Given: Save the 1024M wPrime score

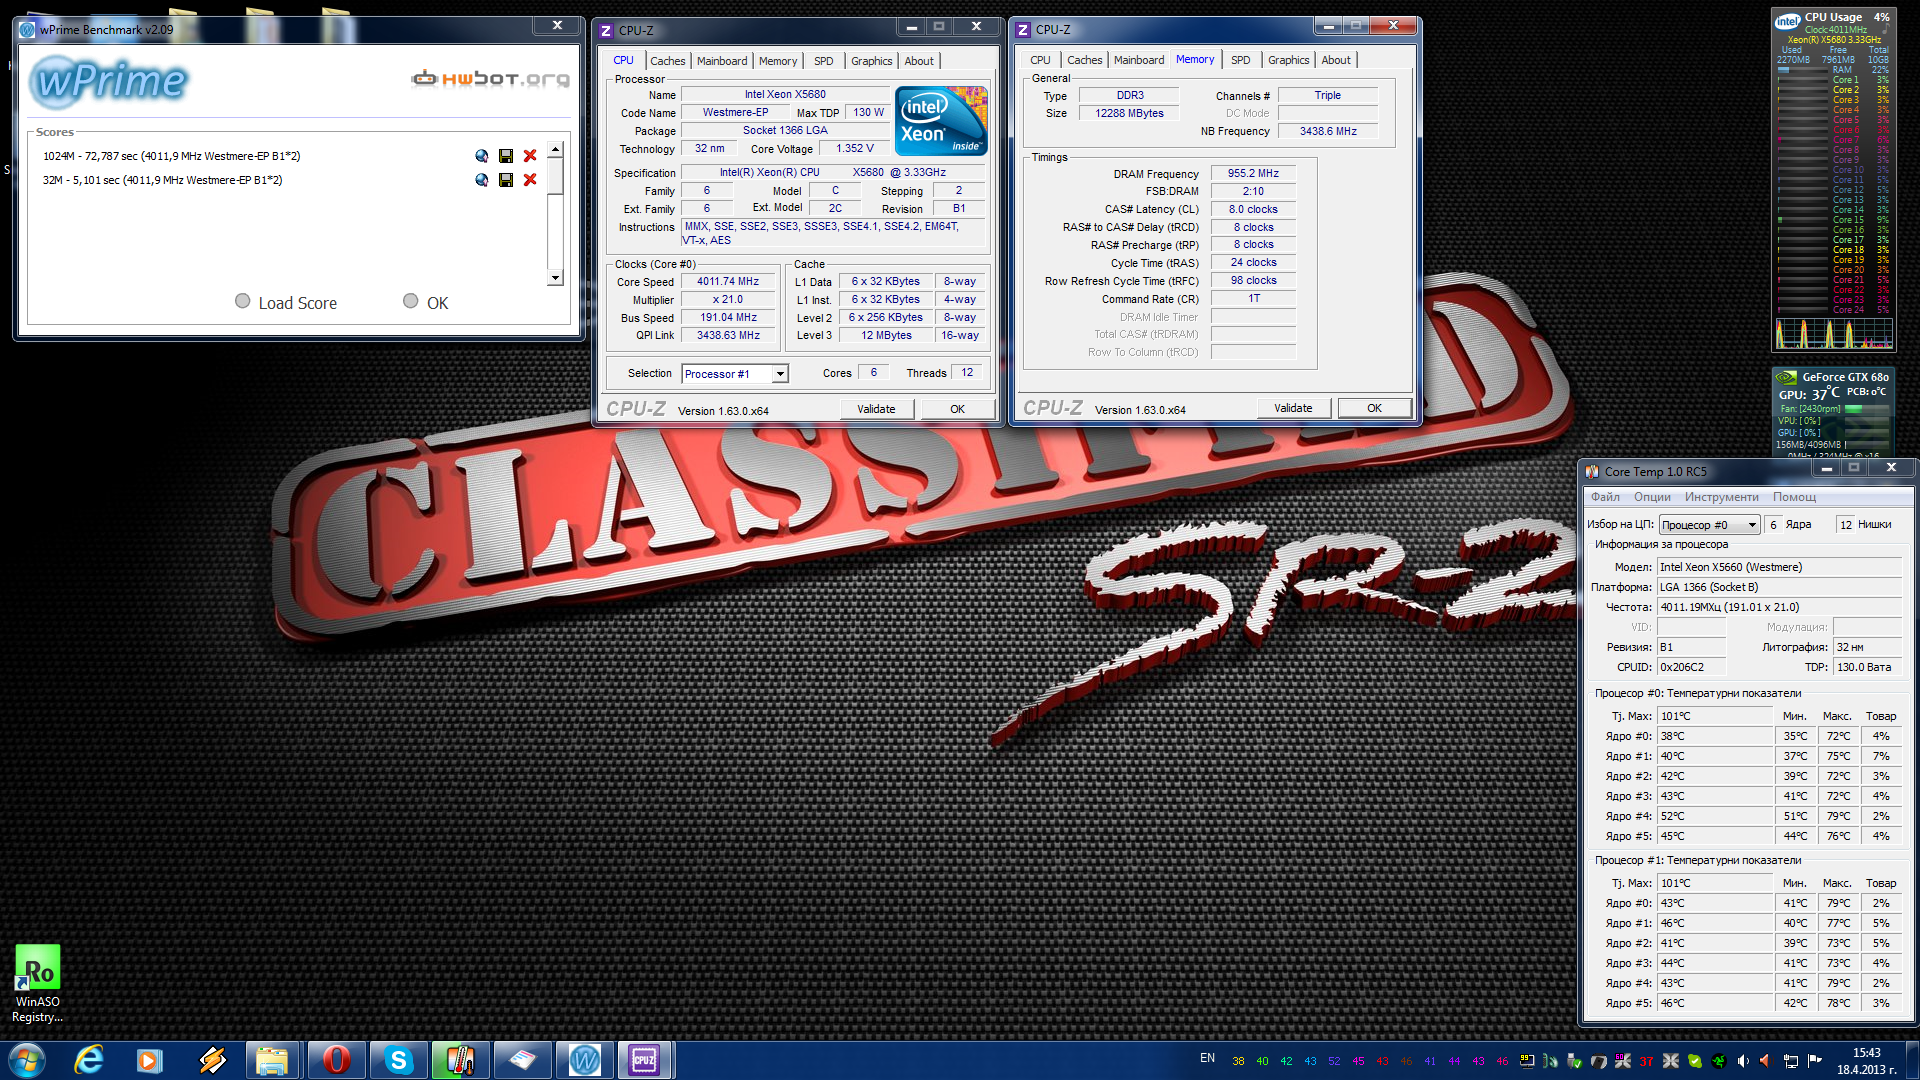Looking at the screenshot, I should click(506, 156).
